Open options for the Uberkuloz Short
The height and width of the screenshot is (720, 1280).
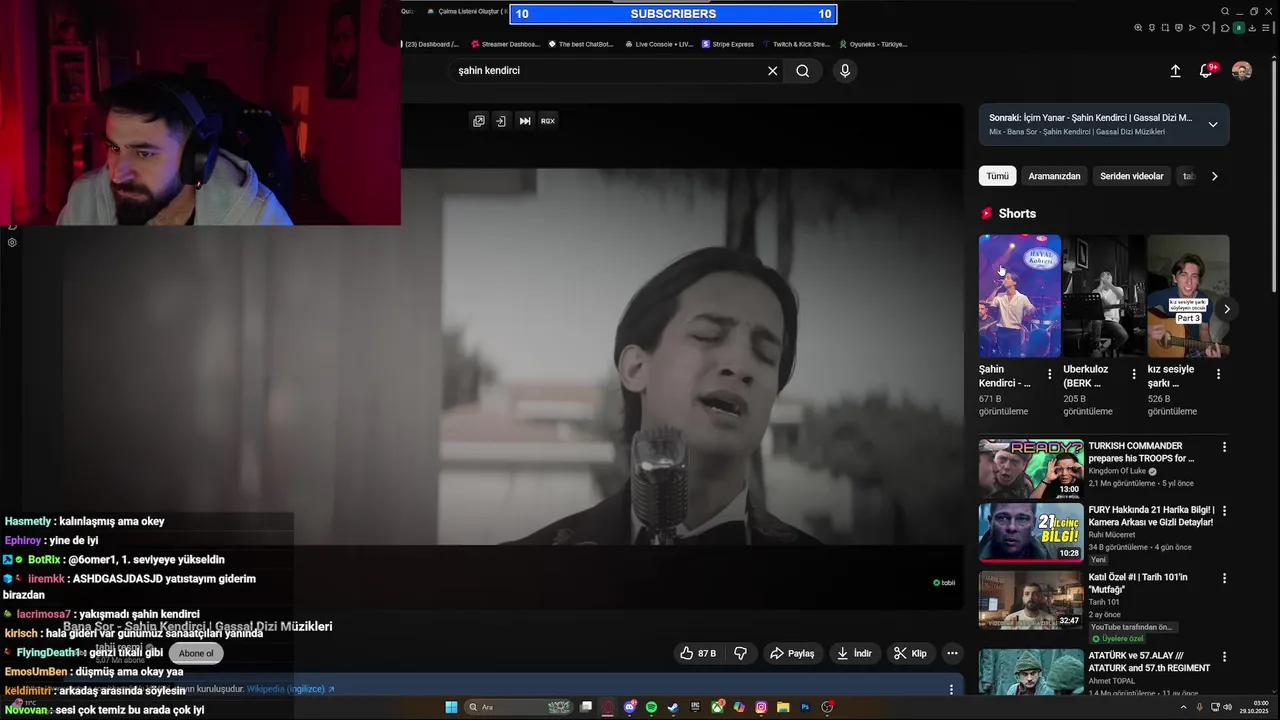pyautogui.click(x=1133, y=374)
